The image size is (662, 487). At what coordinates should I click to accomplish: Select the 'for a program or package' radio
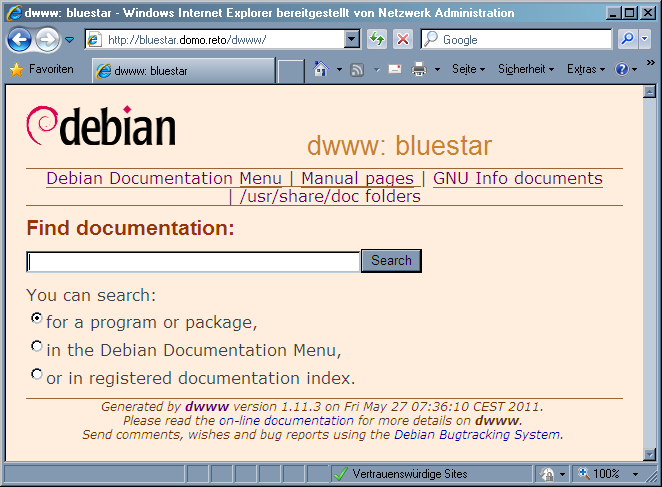click(37, 318)
